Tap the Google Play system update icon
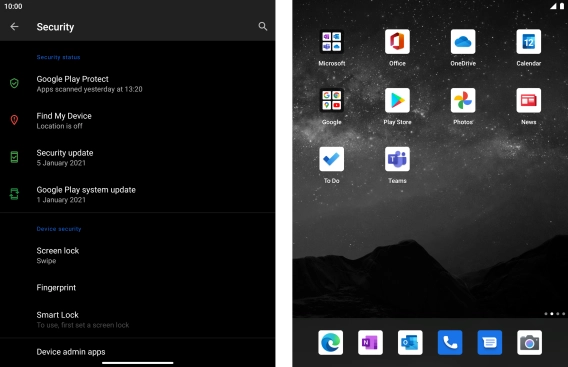568x367 pixels. [14, 194]
